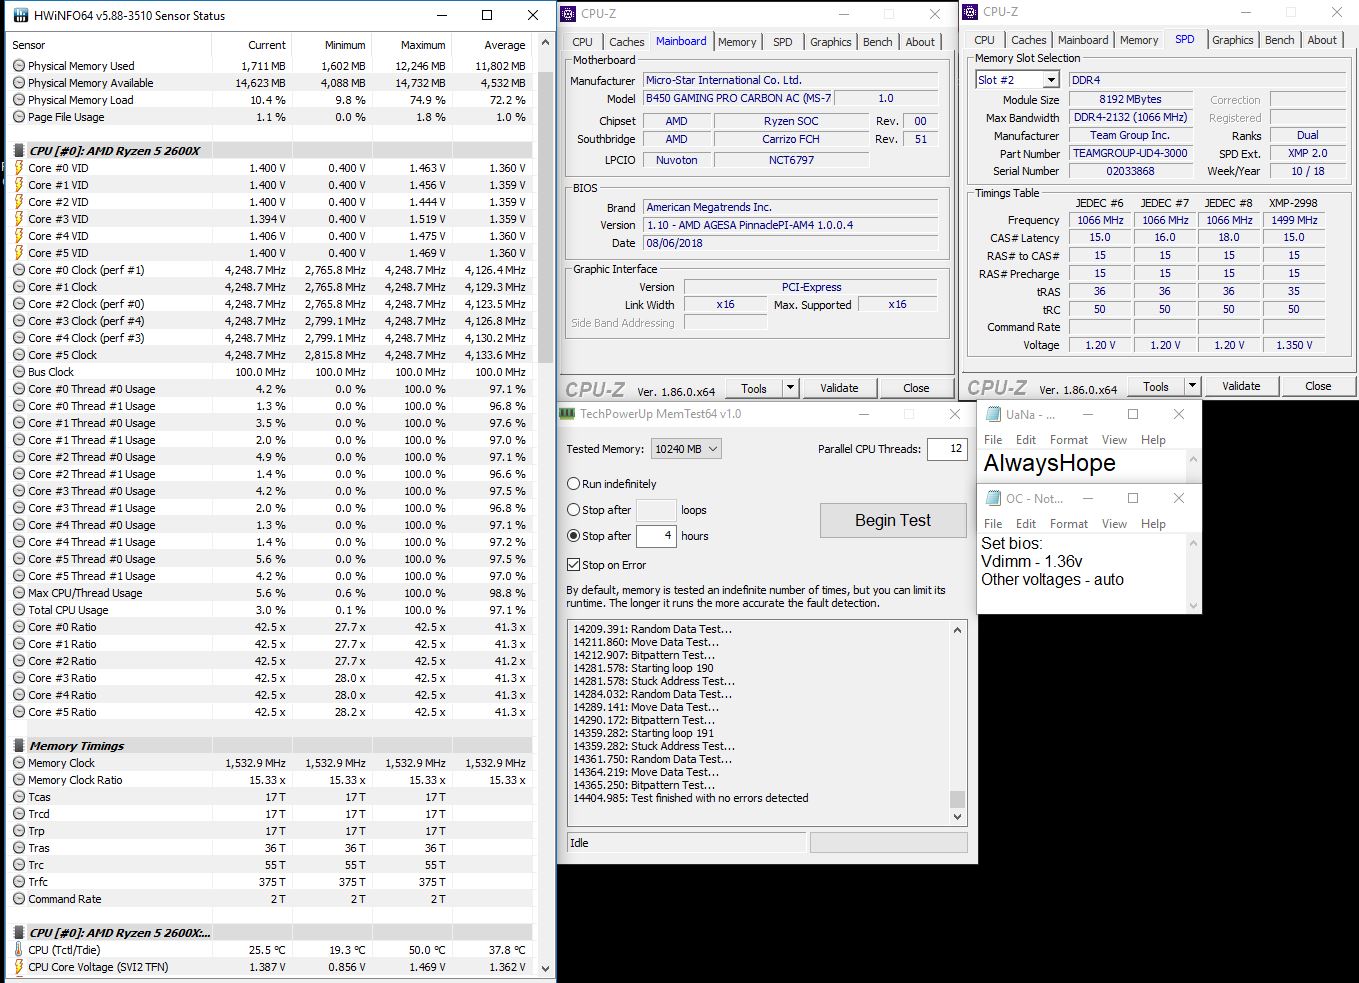This screenshot has width=1359, height=983.
Task: Click the Parallel CPU Threads input field
Action: point(947,449)
